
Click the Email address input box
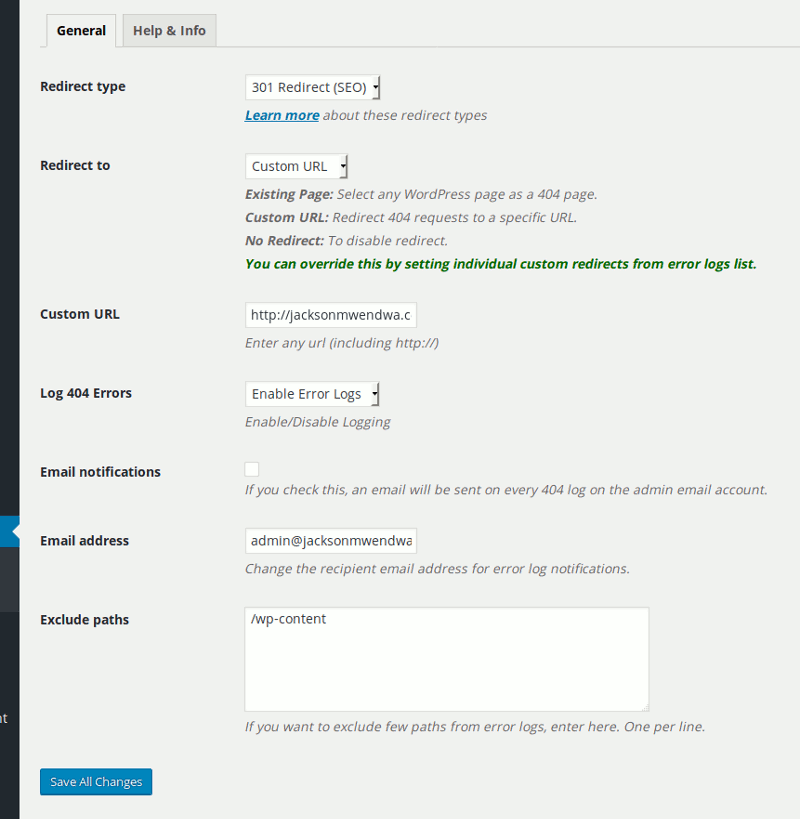pos(330,540)
